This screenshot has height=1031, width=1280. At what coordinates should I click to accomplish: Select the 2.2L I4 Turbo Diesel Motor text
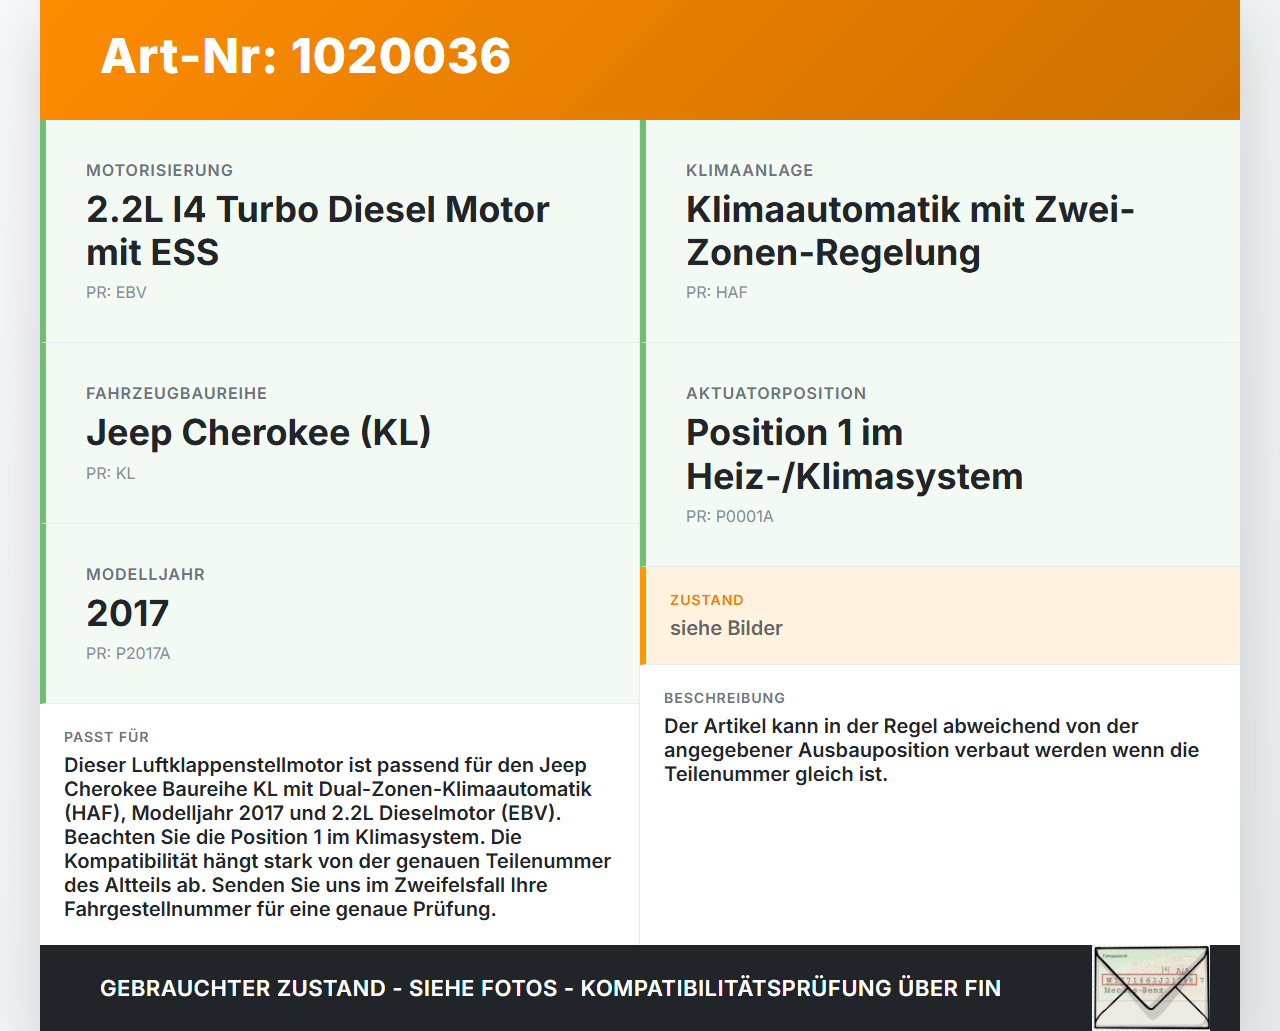[318, 231]
